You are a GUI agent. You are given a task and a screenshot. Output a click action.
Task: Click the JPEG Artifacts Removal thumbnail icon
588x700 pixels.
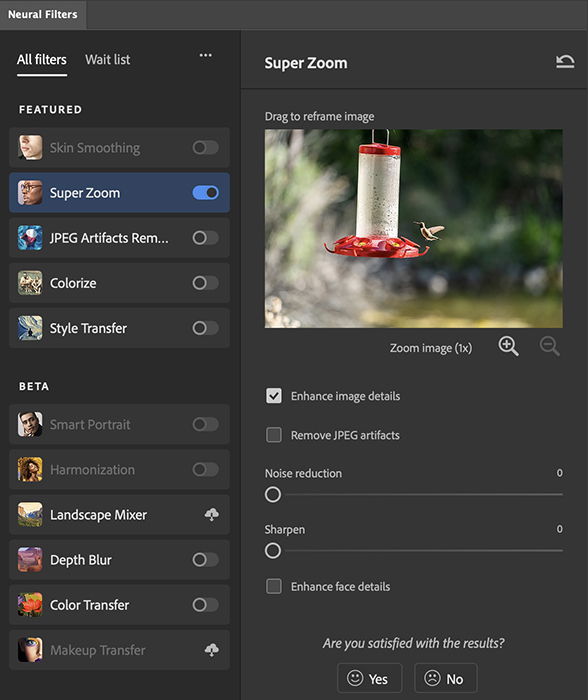(x=30, y=238)
